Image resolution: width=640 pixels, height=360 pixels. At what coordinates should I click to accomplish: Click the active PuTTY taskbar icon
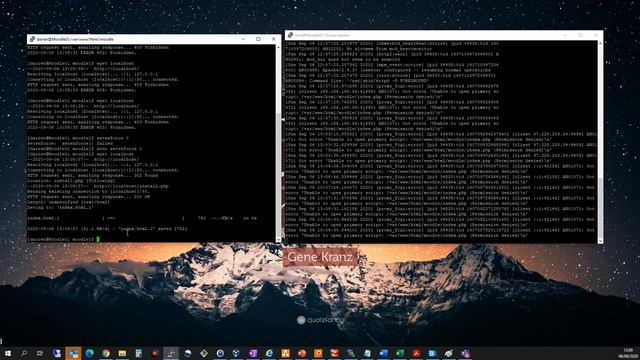pyautogui.click(x=171, y=353)
